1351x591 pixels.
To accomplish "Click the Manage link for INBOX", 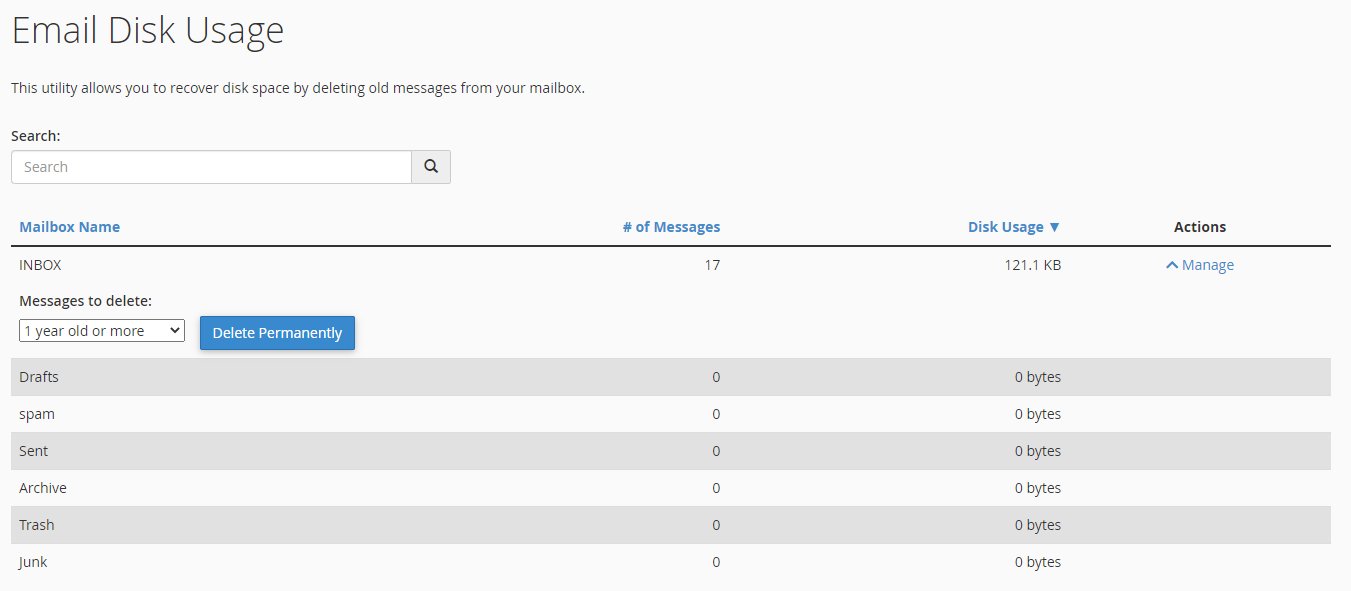I will [x=1207, y=265].
